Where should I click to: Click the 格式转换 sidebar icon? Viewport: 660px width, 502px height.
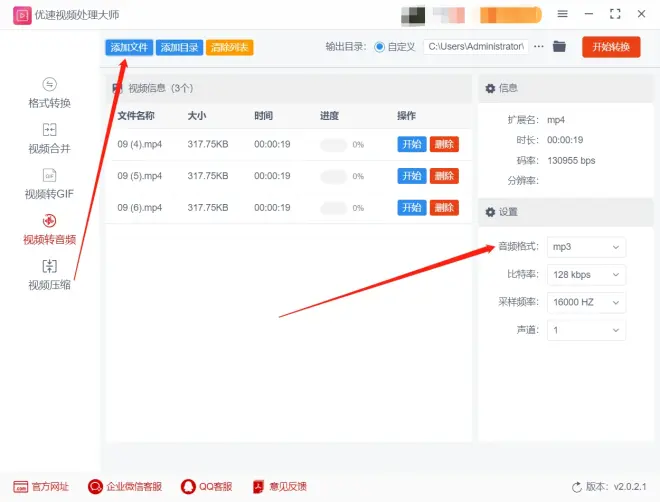click(49, 84)
